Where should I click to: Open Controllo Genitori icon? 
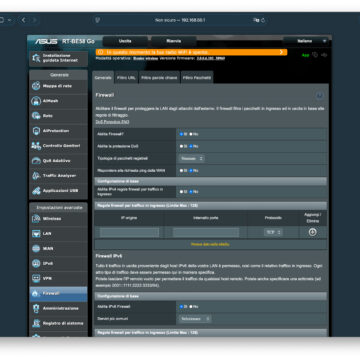coord(36,146)
